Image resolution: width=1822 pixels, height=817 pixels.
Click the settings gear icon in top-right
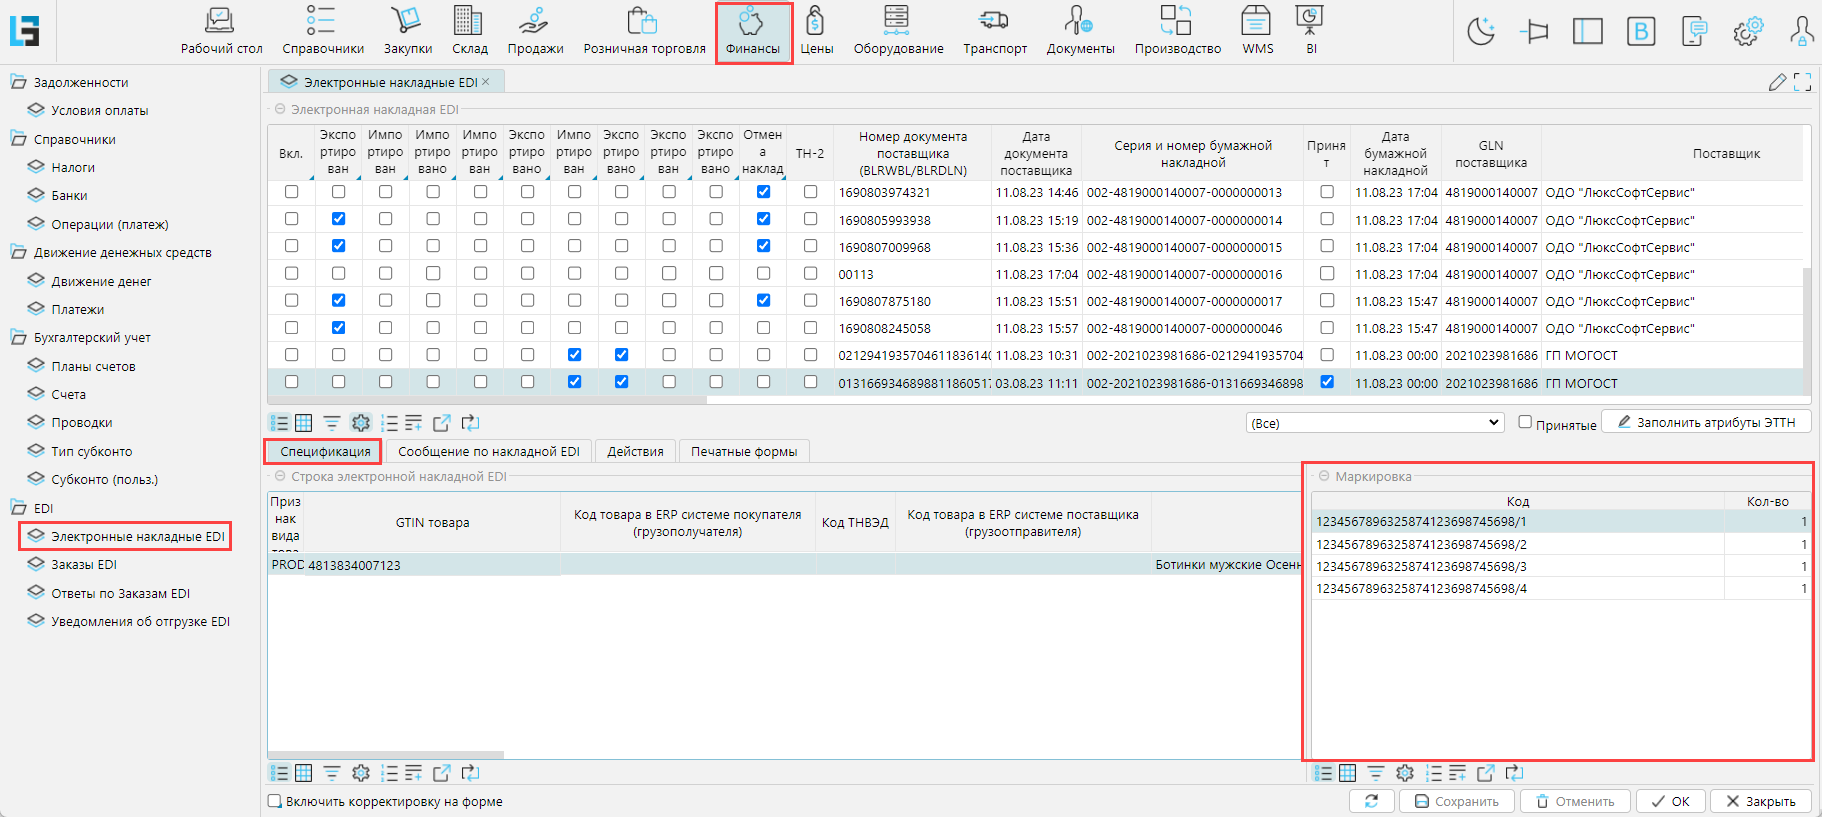pos(1747,32)
